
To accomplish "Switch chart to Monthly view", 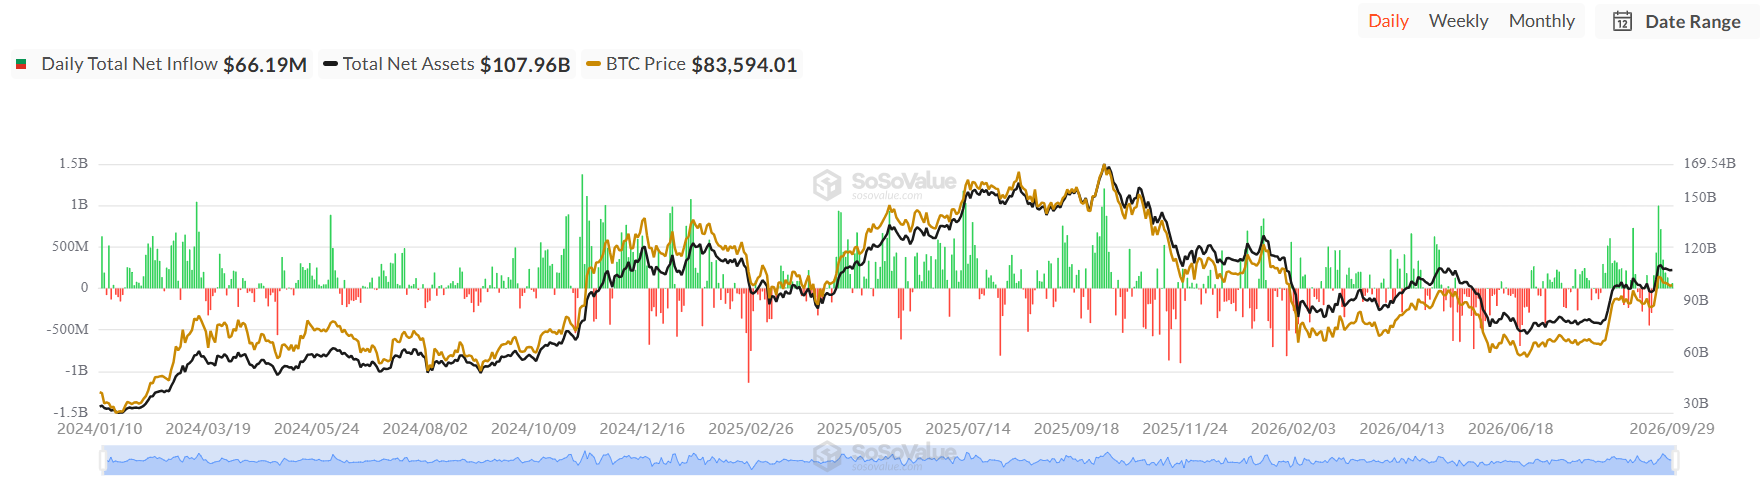I will (x=1541, y=21).
